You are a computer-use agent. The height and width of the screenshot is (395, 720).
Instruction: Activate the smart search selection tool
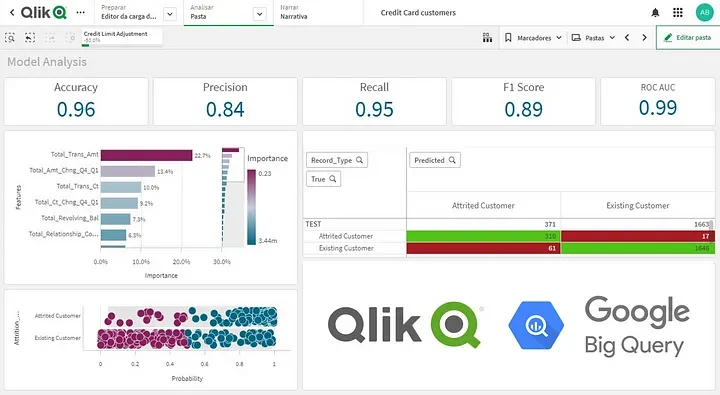[10, 38]
